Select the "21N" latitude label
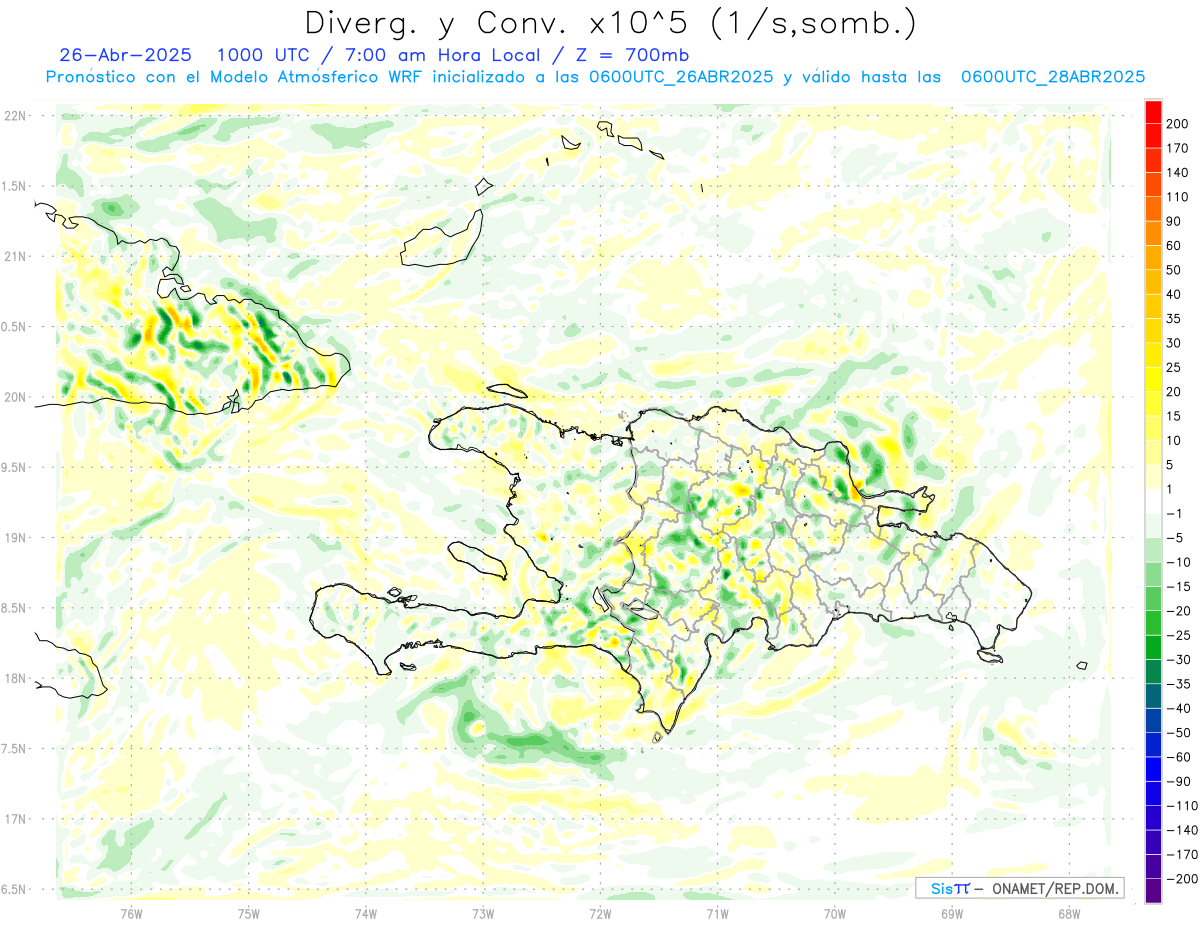 coord(14,257)
